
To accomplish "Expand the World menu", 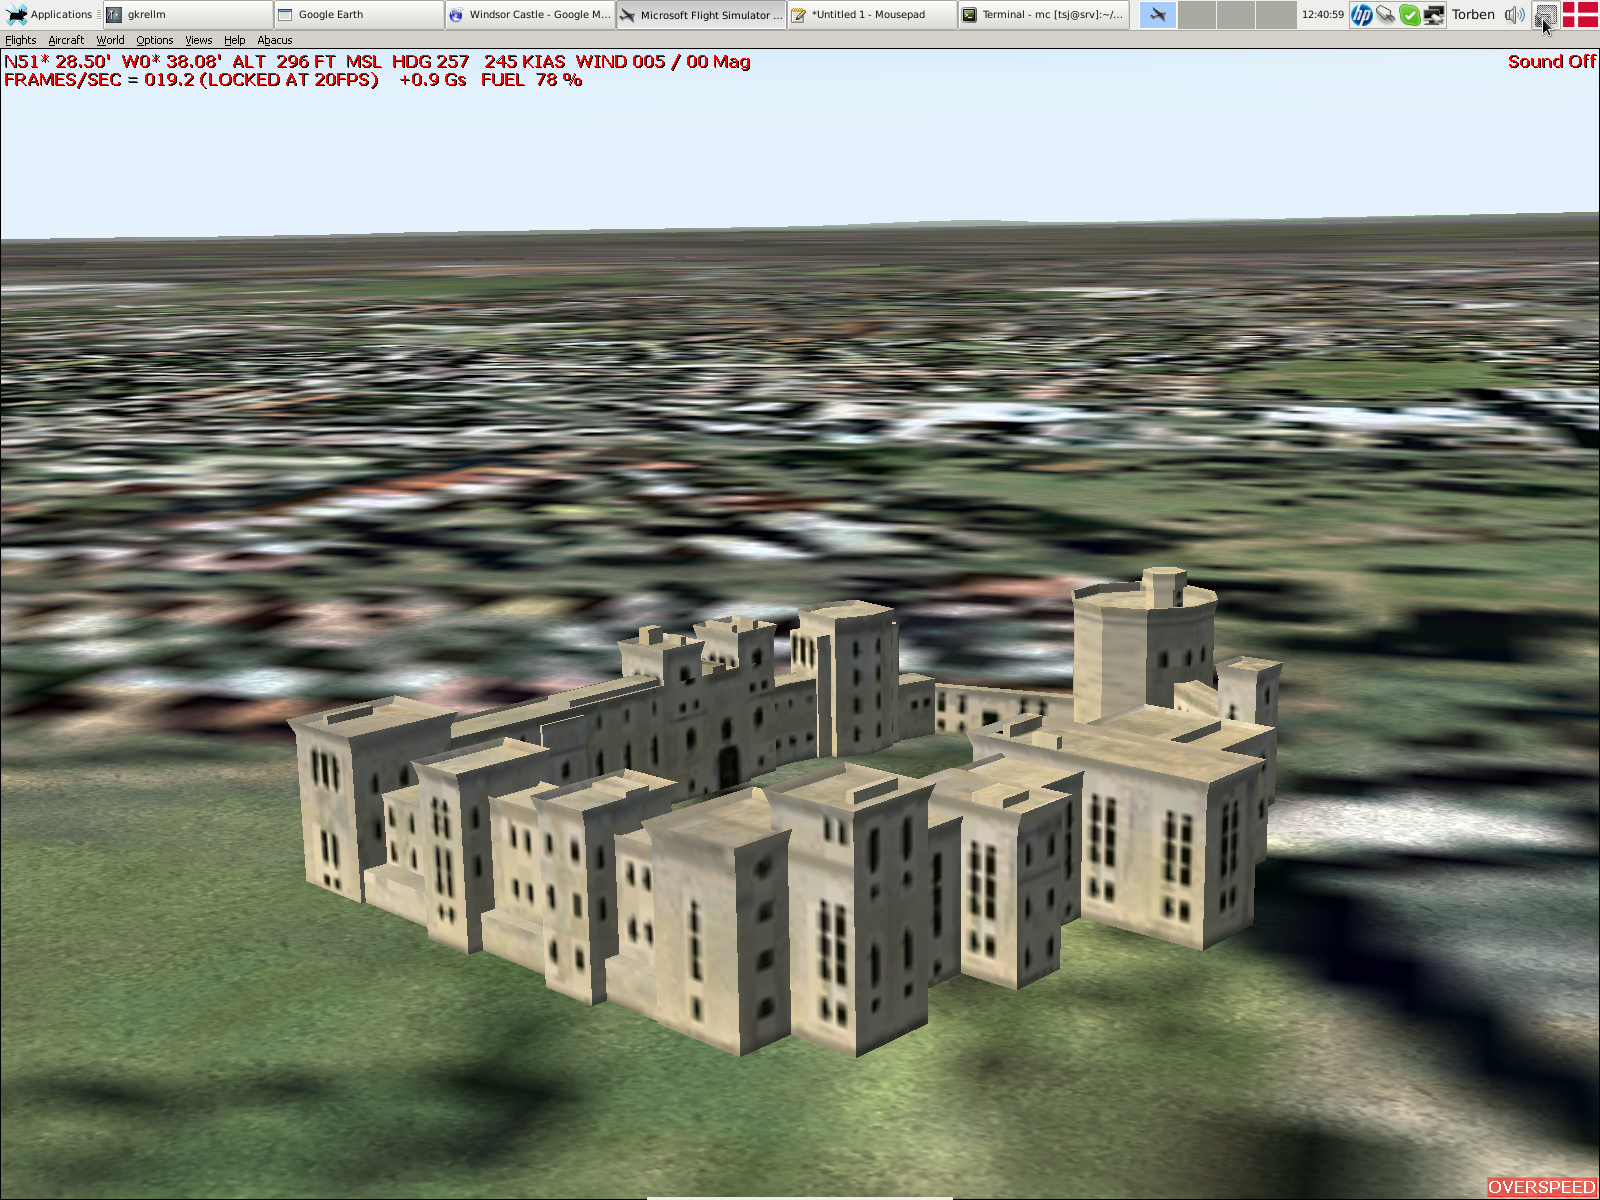I will pyautogui.click(x=110, y=40).
